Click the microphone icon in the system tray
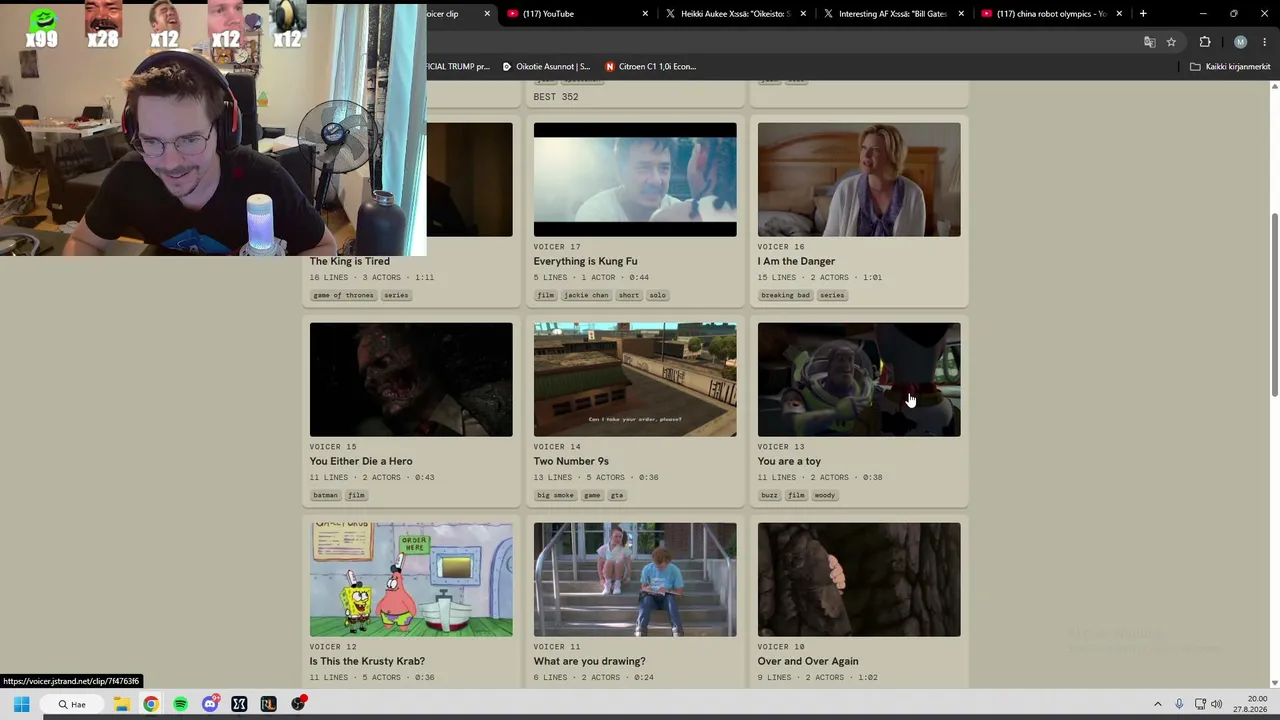 tap(1179, 704)
